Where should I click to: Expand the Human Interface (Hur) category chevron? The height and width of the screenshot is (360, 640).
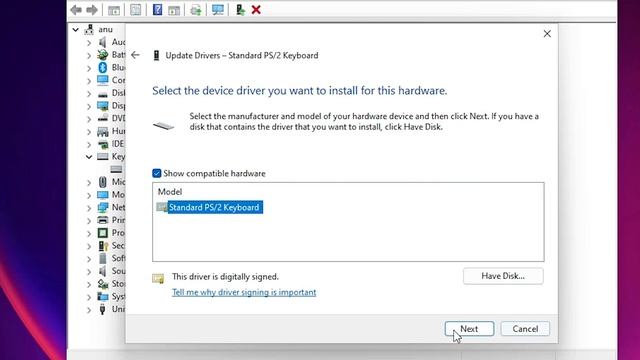(x=89, y=131)
